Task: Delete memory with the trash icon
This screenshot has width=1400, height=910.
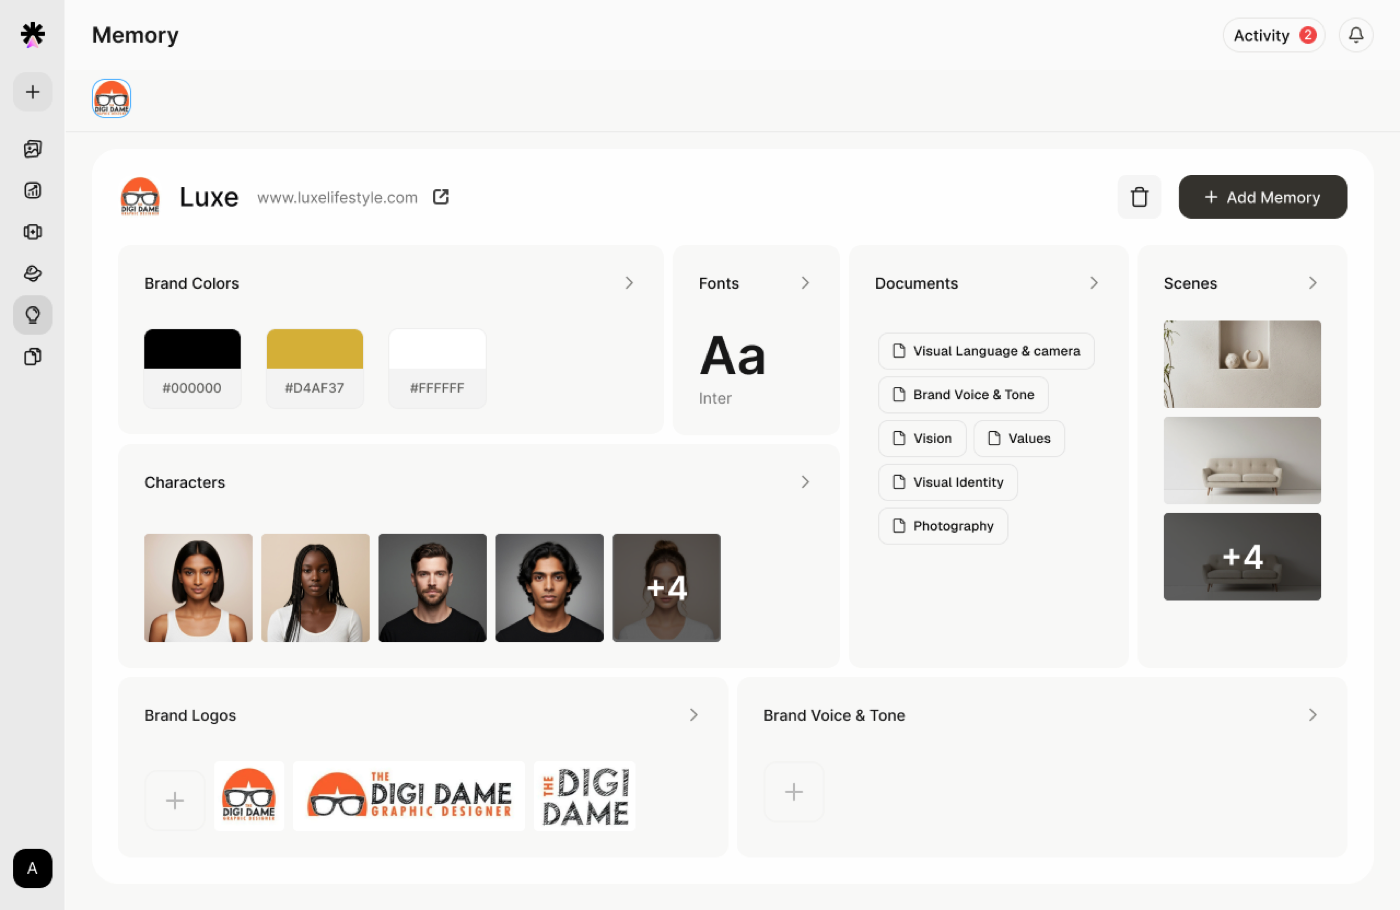Action: click(1139, 197)
